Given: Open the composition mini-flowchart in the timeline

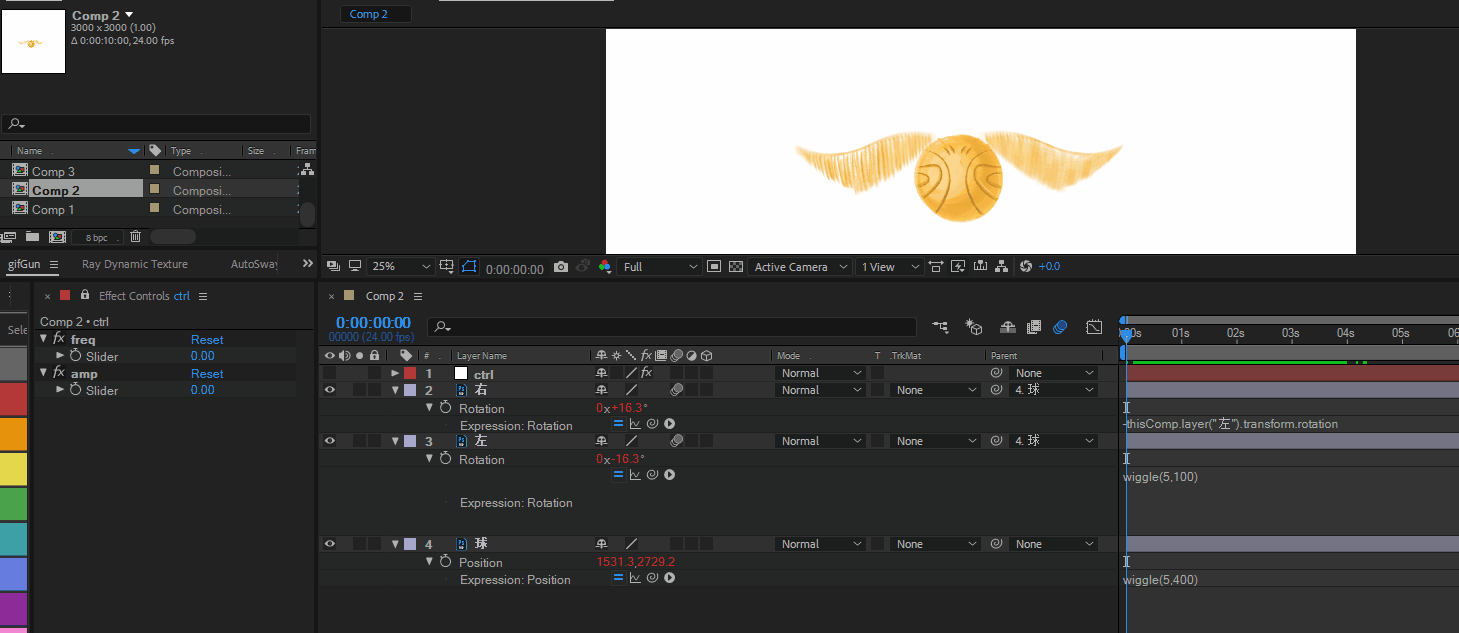Looking at the screenshot, I should [x=940, y=327].
